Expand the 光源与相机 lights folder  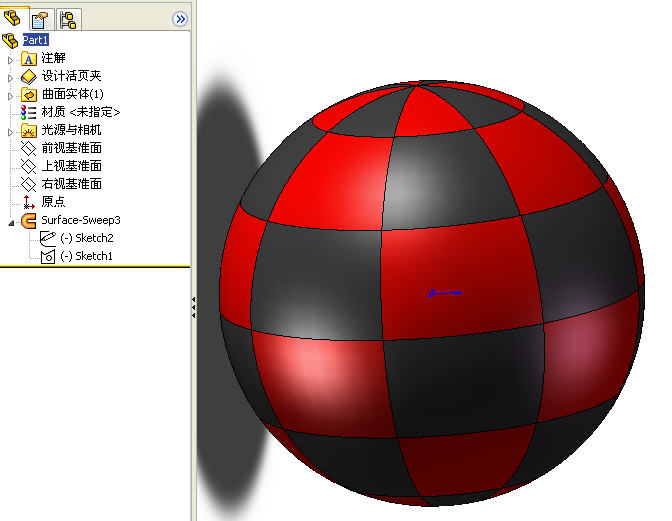[x=10, y=132]
